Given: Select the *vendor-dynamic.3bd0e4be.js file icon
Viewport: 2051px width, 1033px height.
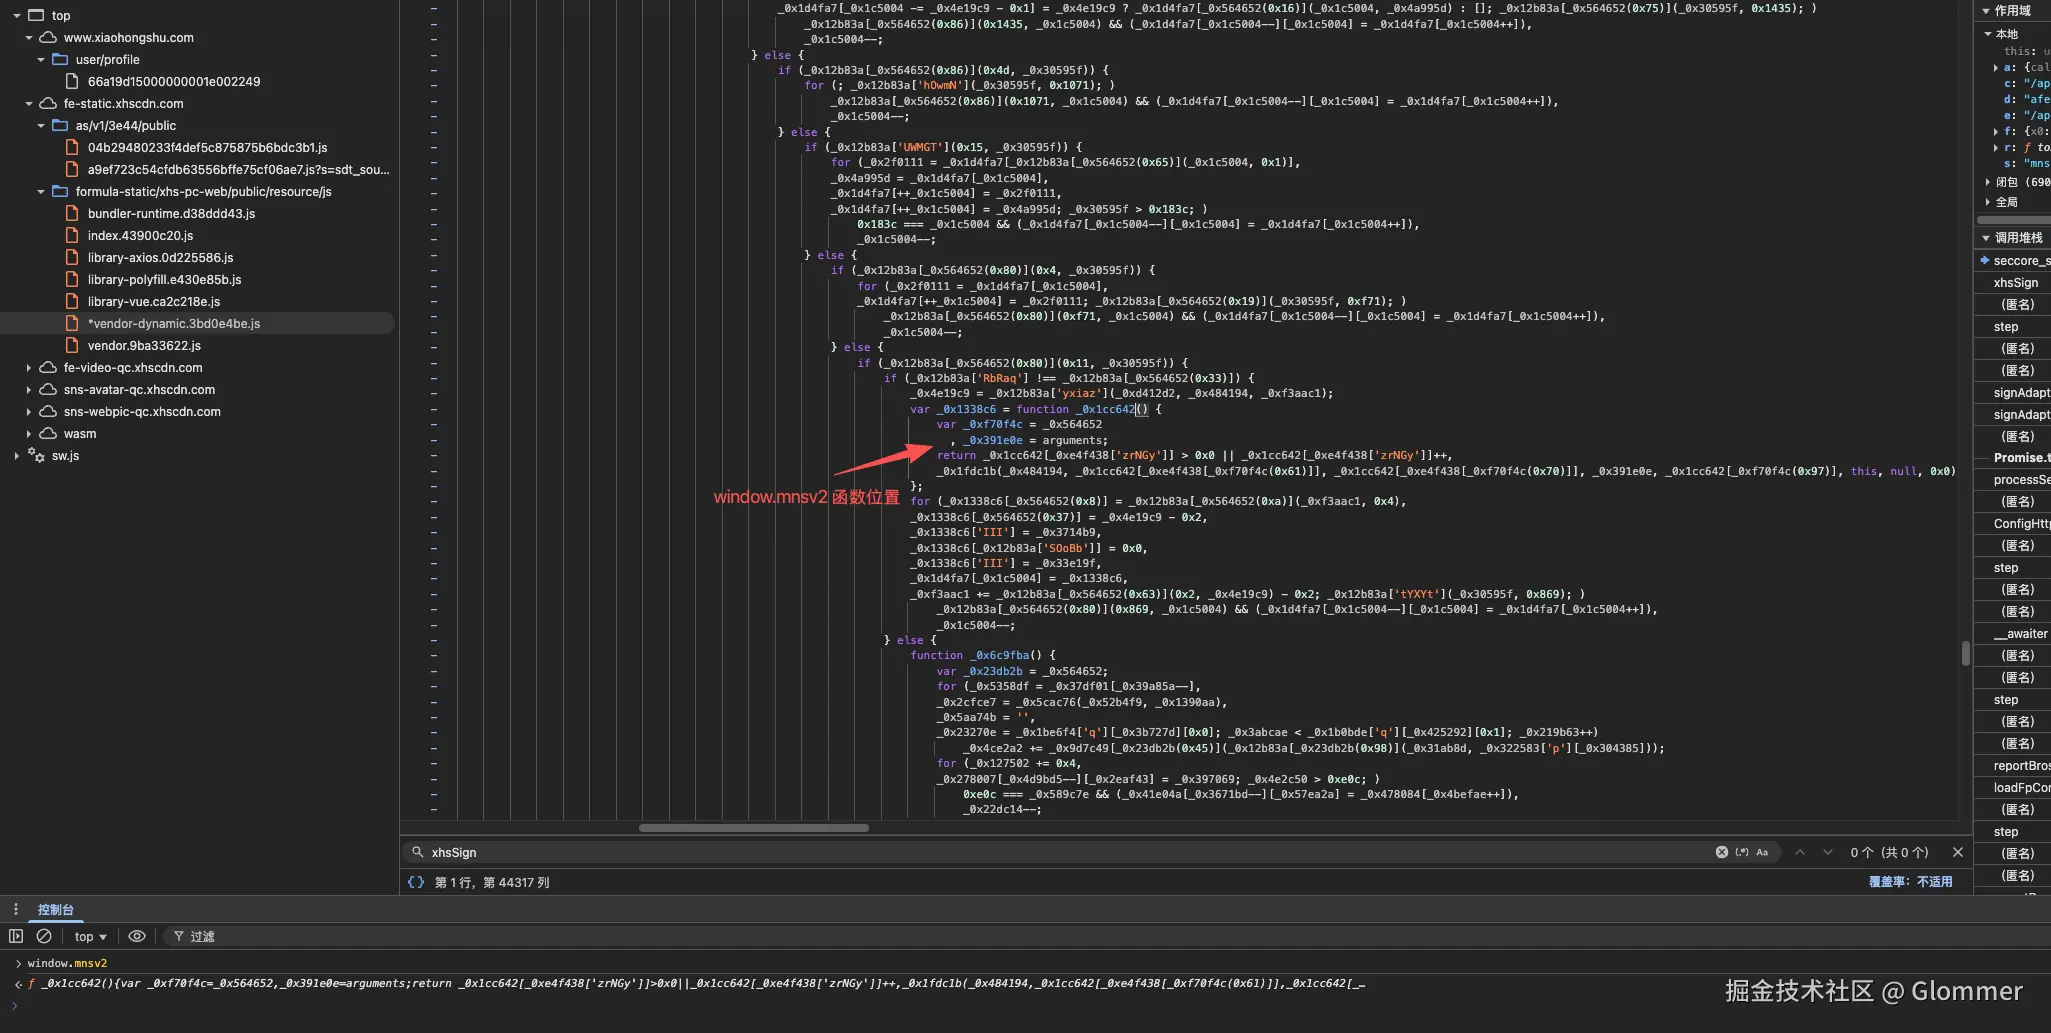Looking at the screenshot, I should (x=72, y=324).
